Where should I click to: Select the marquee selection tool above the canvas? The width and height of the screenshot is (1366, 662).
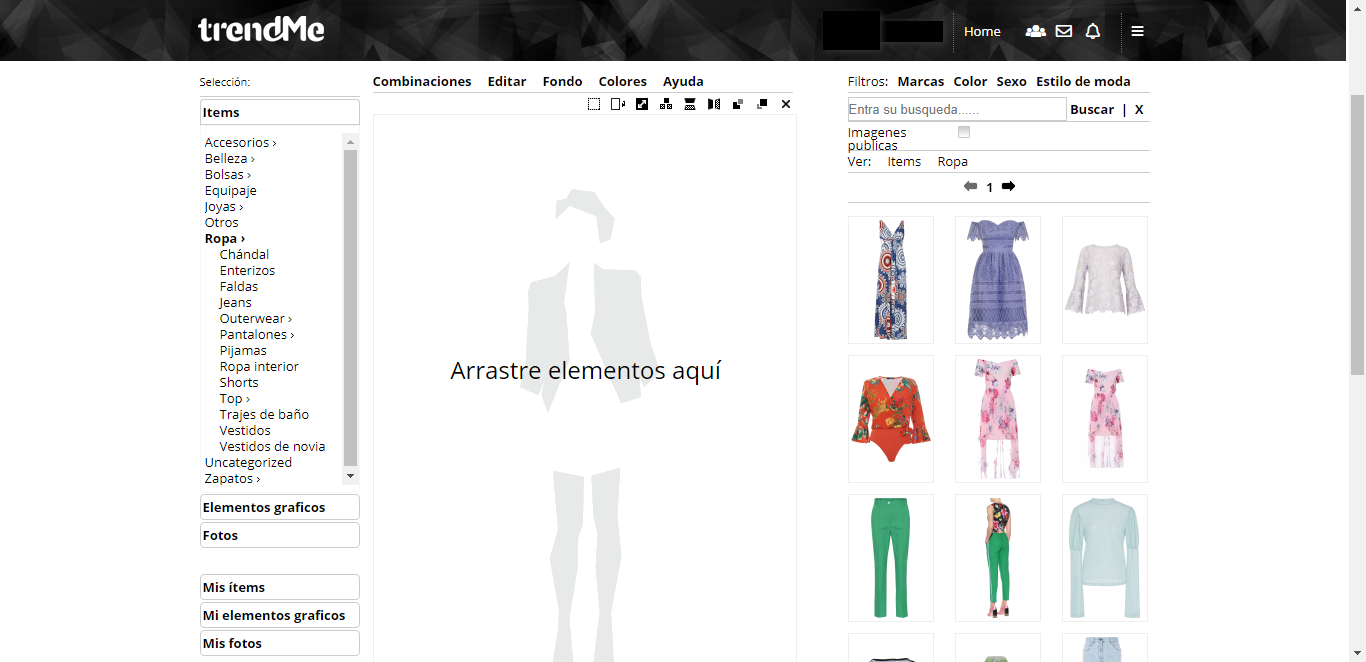(593, 104)
